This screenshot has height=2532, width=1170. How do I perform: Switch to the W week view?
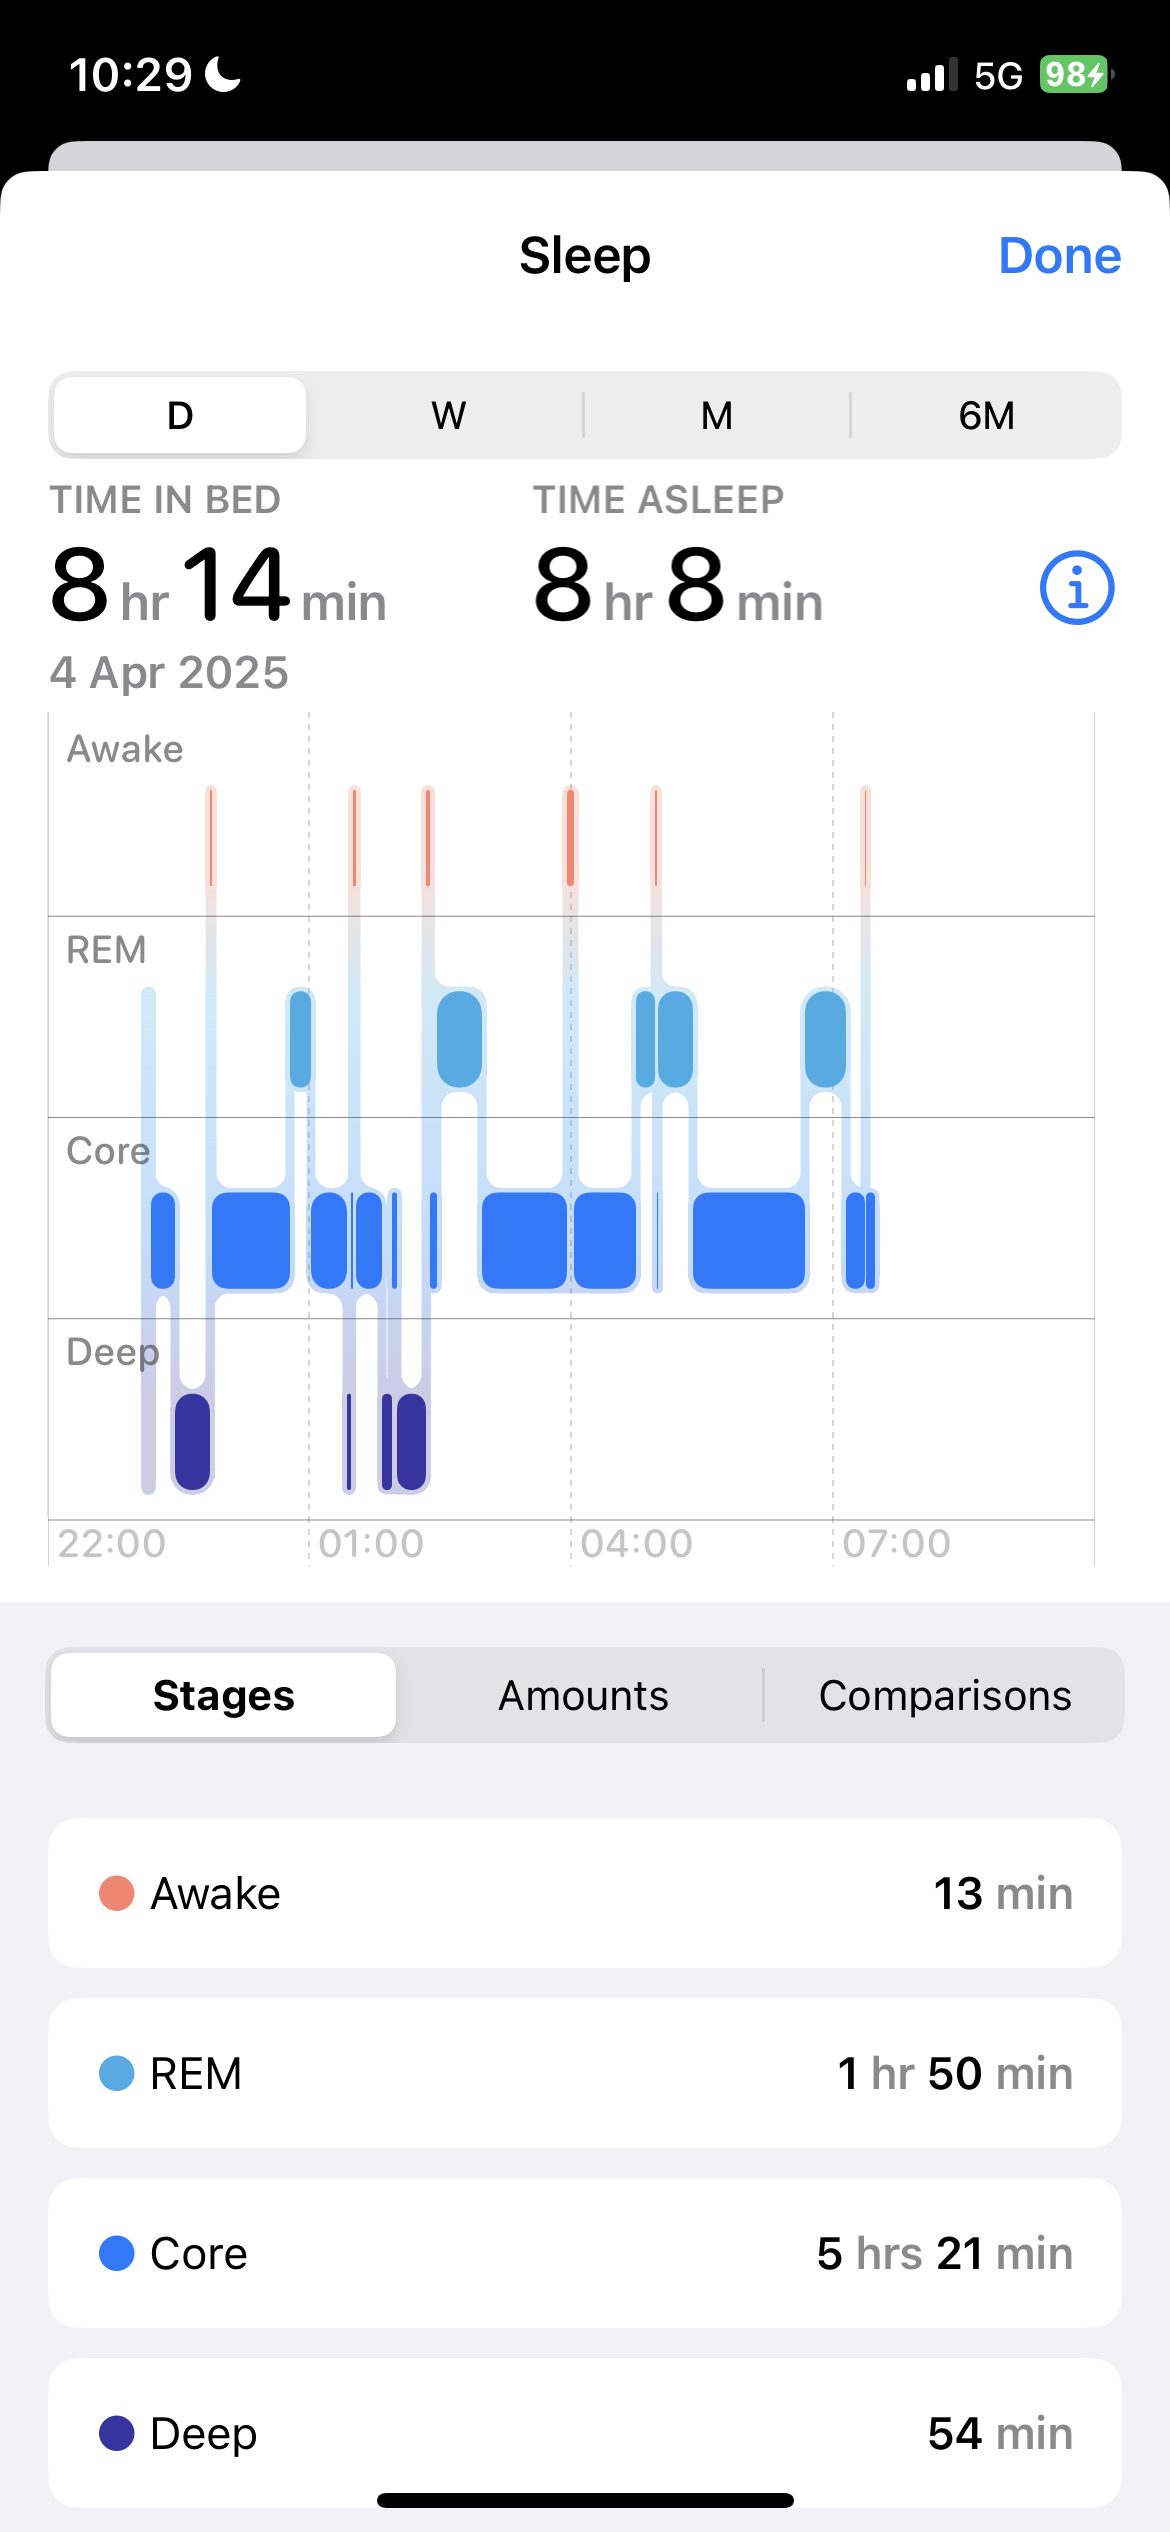tap(449, 415)
